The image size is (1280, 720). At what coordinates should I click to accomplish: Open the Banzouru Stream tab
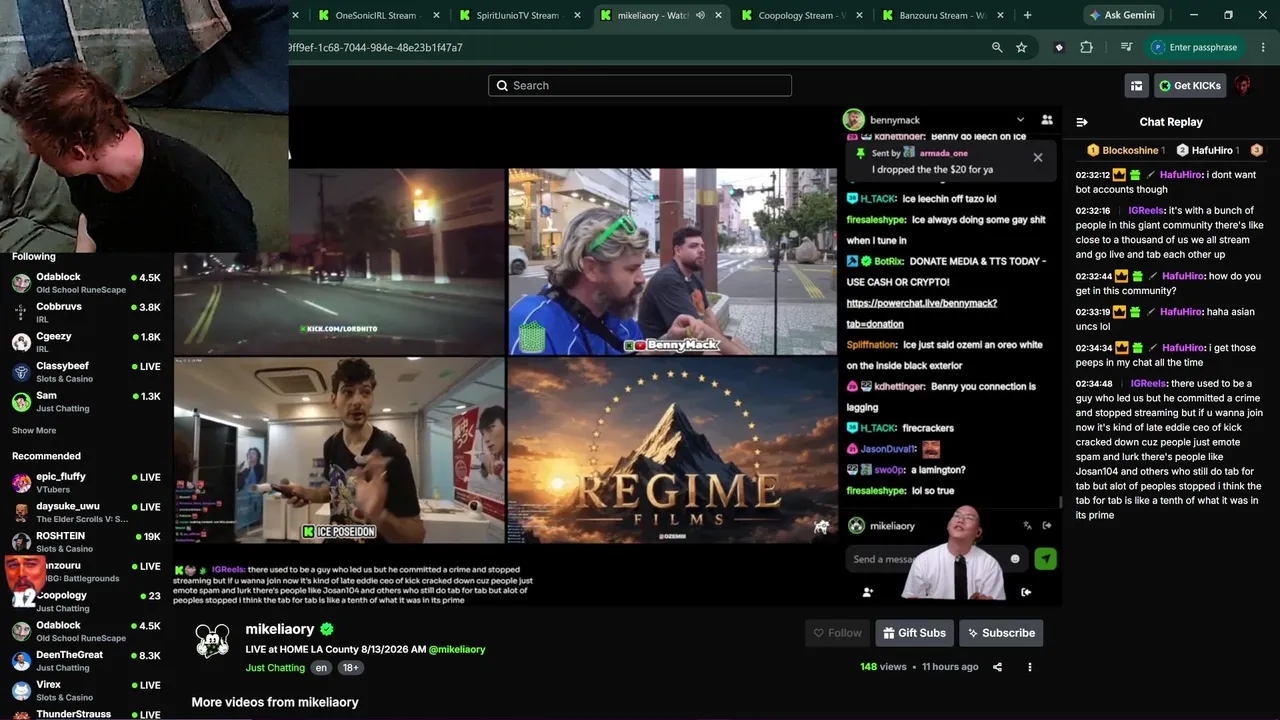(941, 15)
